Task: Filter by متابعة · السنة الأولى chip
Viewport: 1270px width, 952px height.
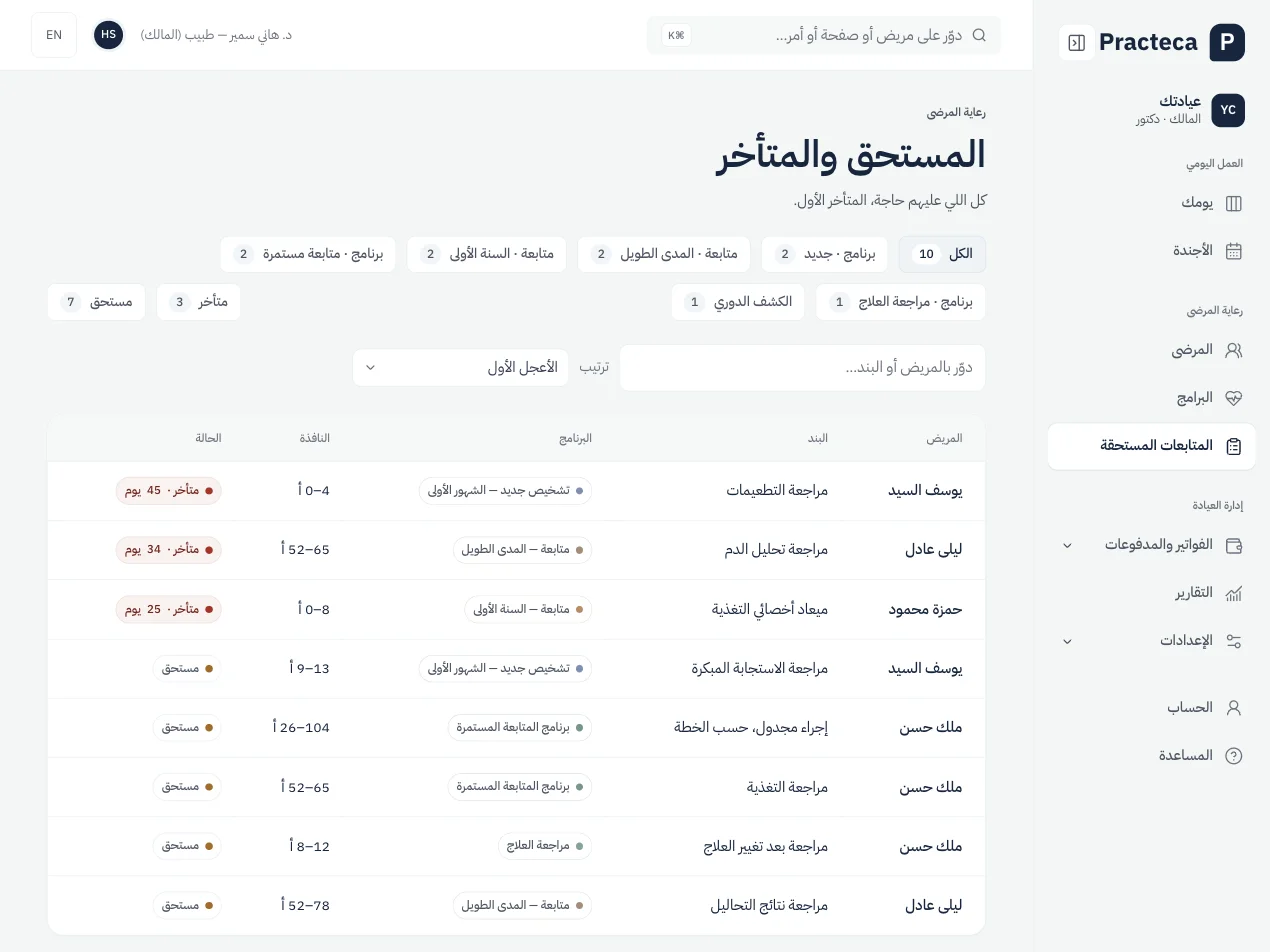Action: 487,254
